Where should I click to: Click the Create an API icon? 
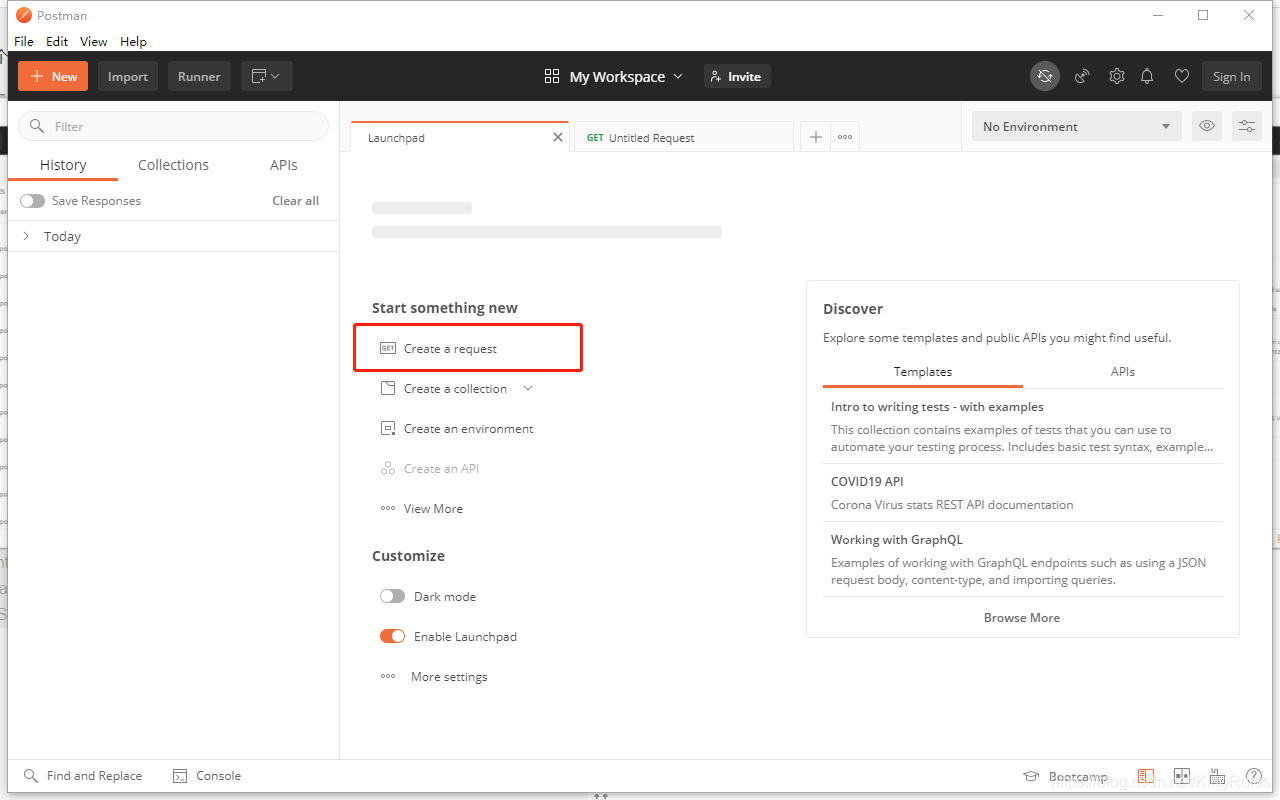click(388, 468)
